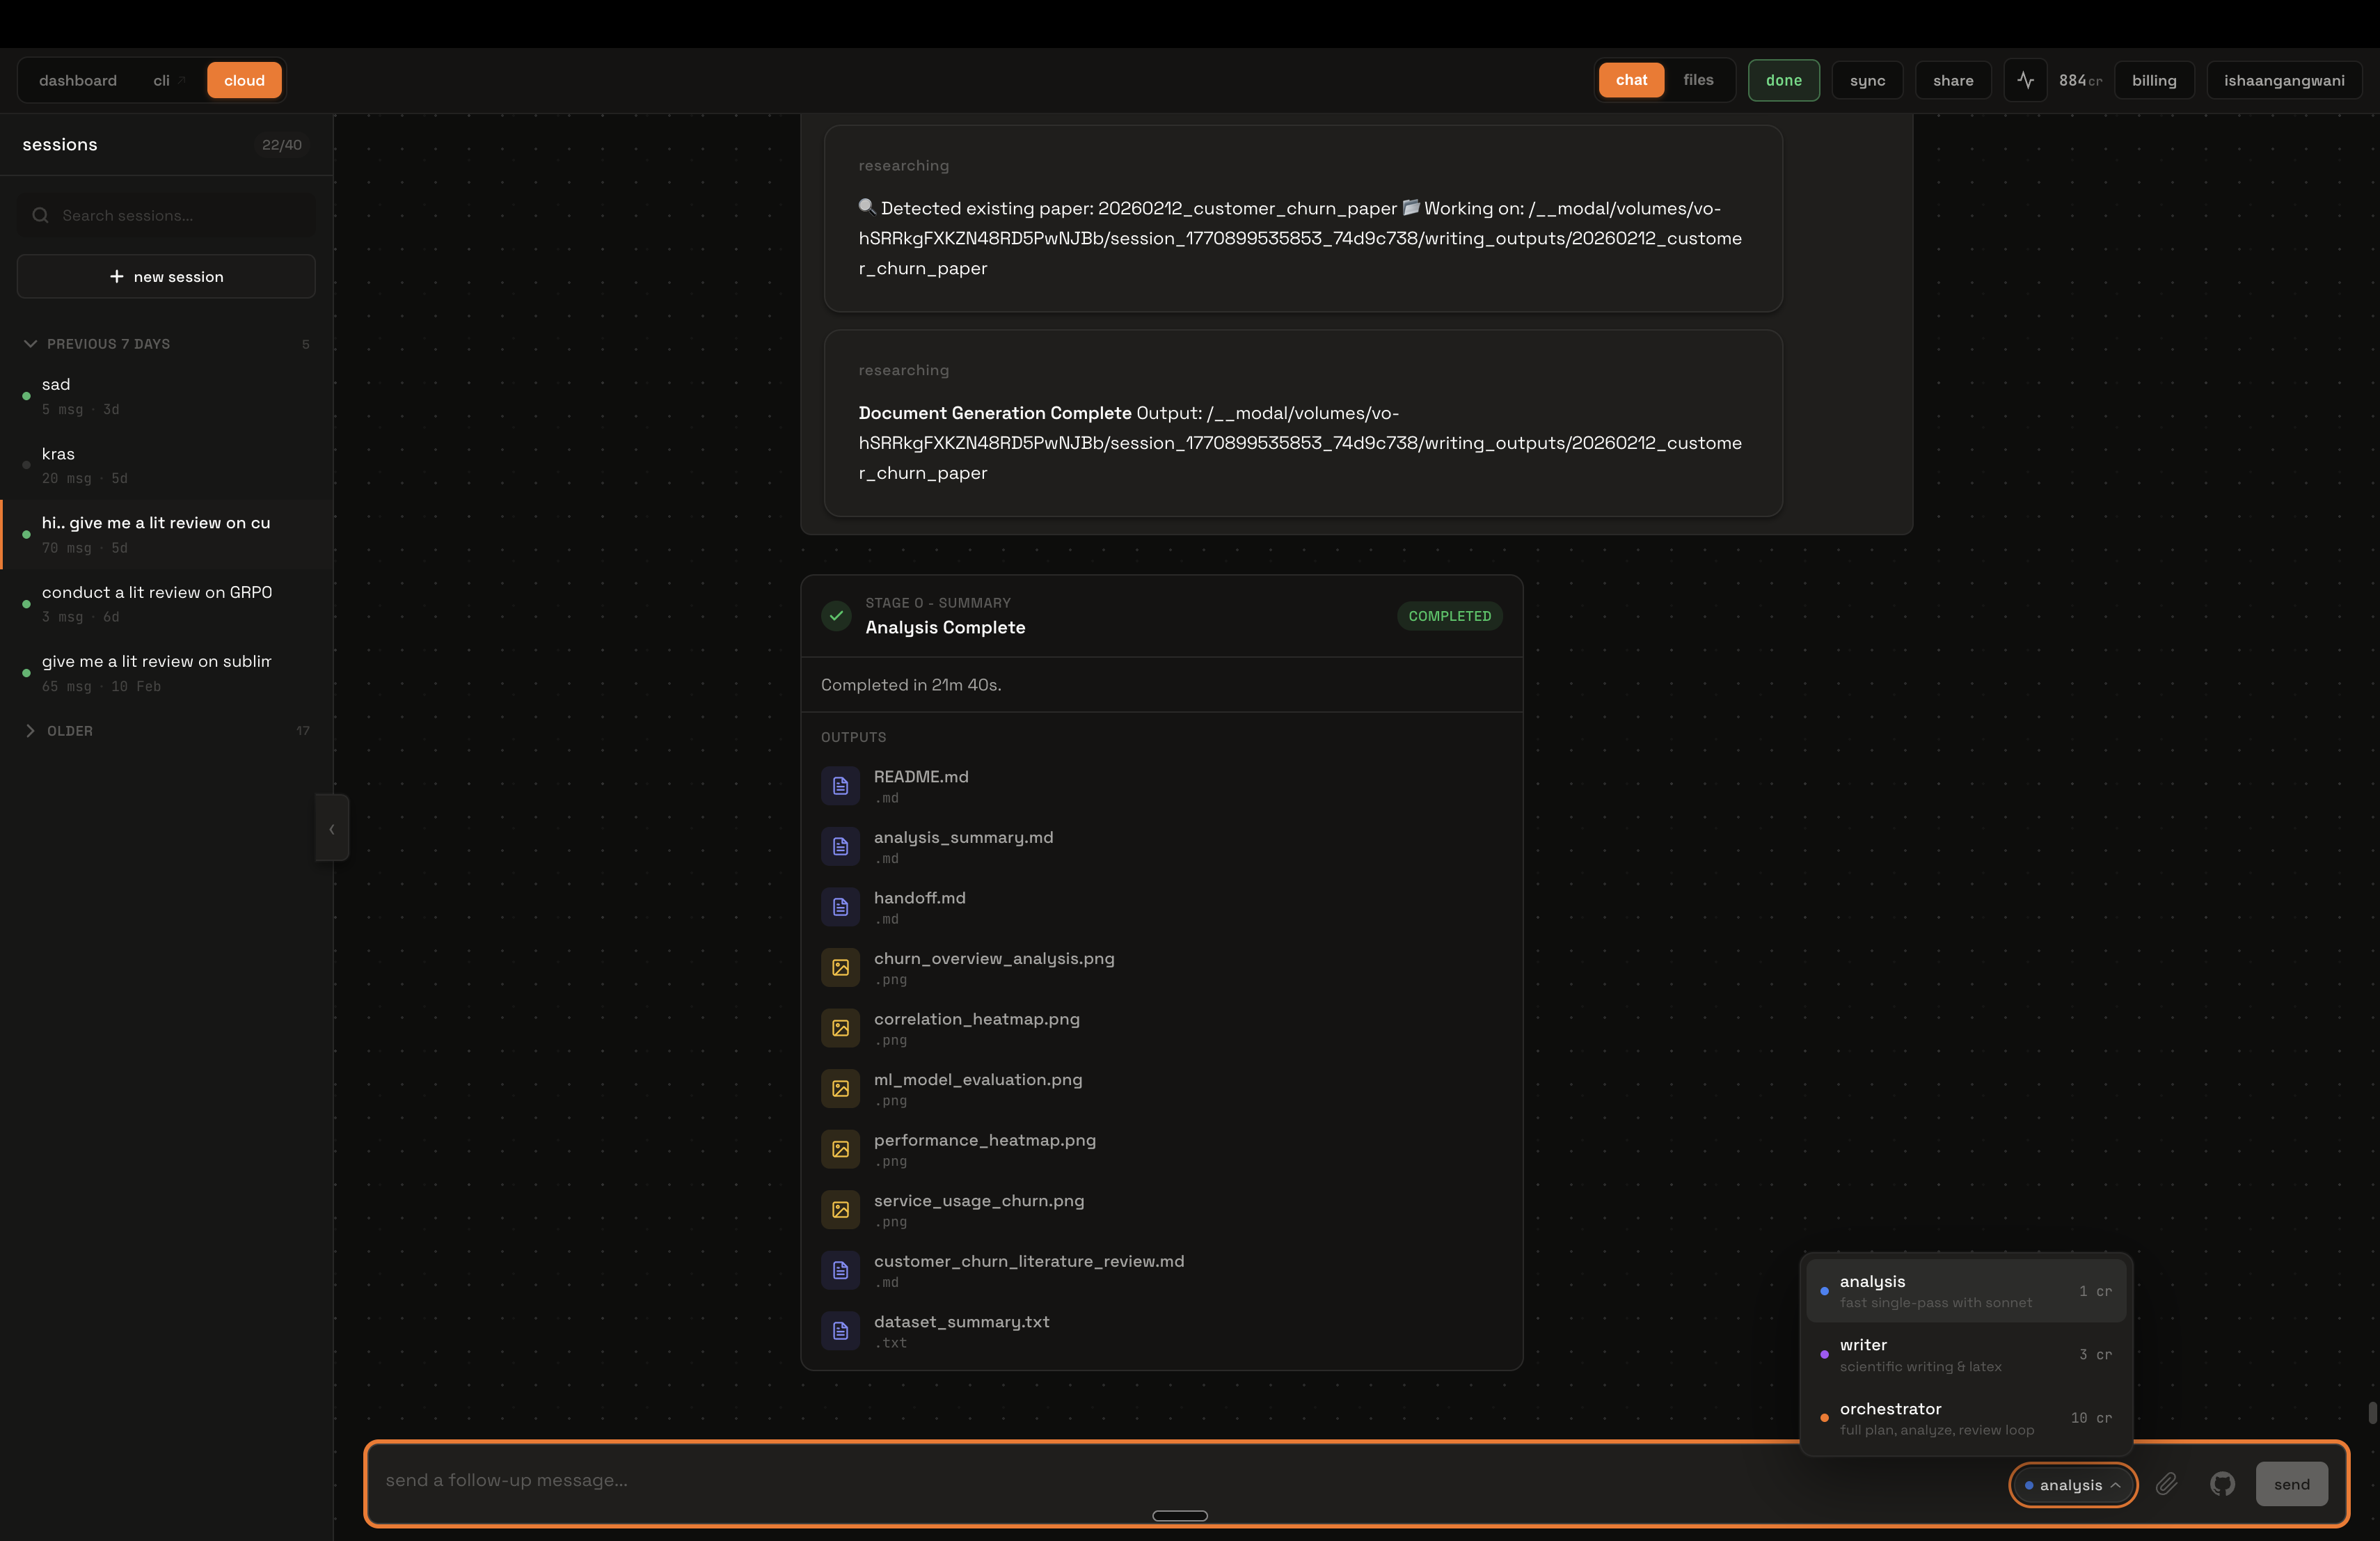Click the new session button

[166, 276]
